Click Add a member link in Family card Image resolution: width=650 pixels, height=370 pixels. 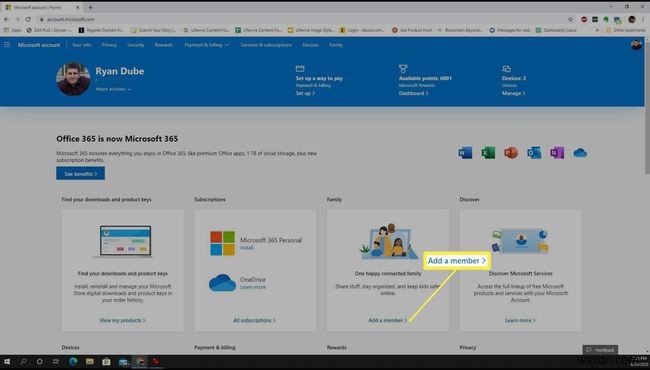click(x=388, y=320)
